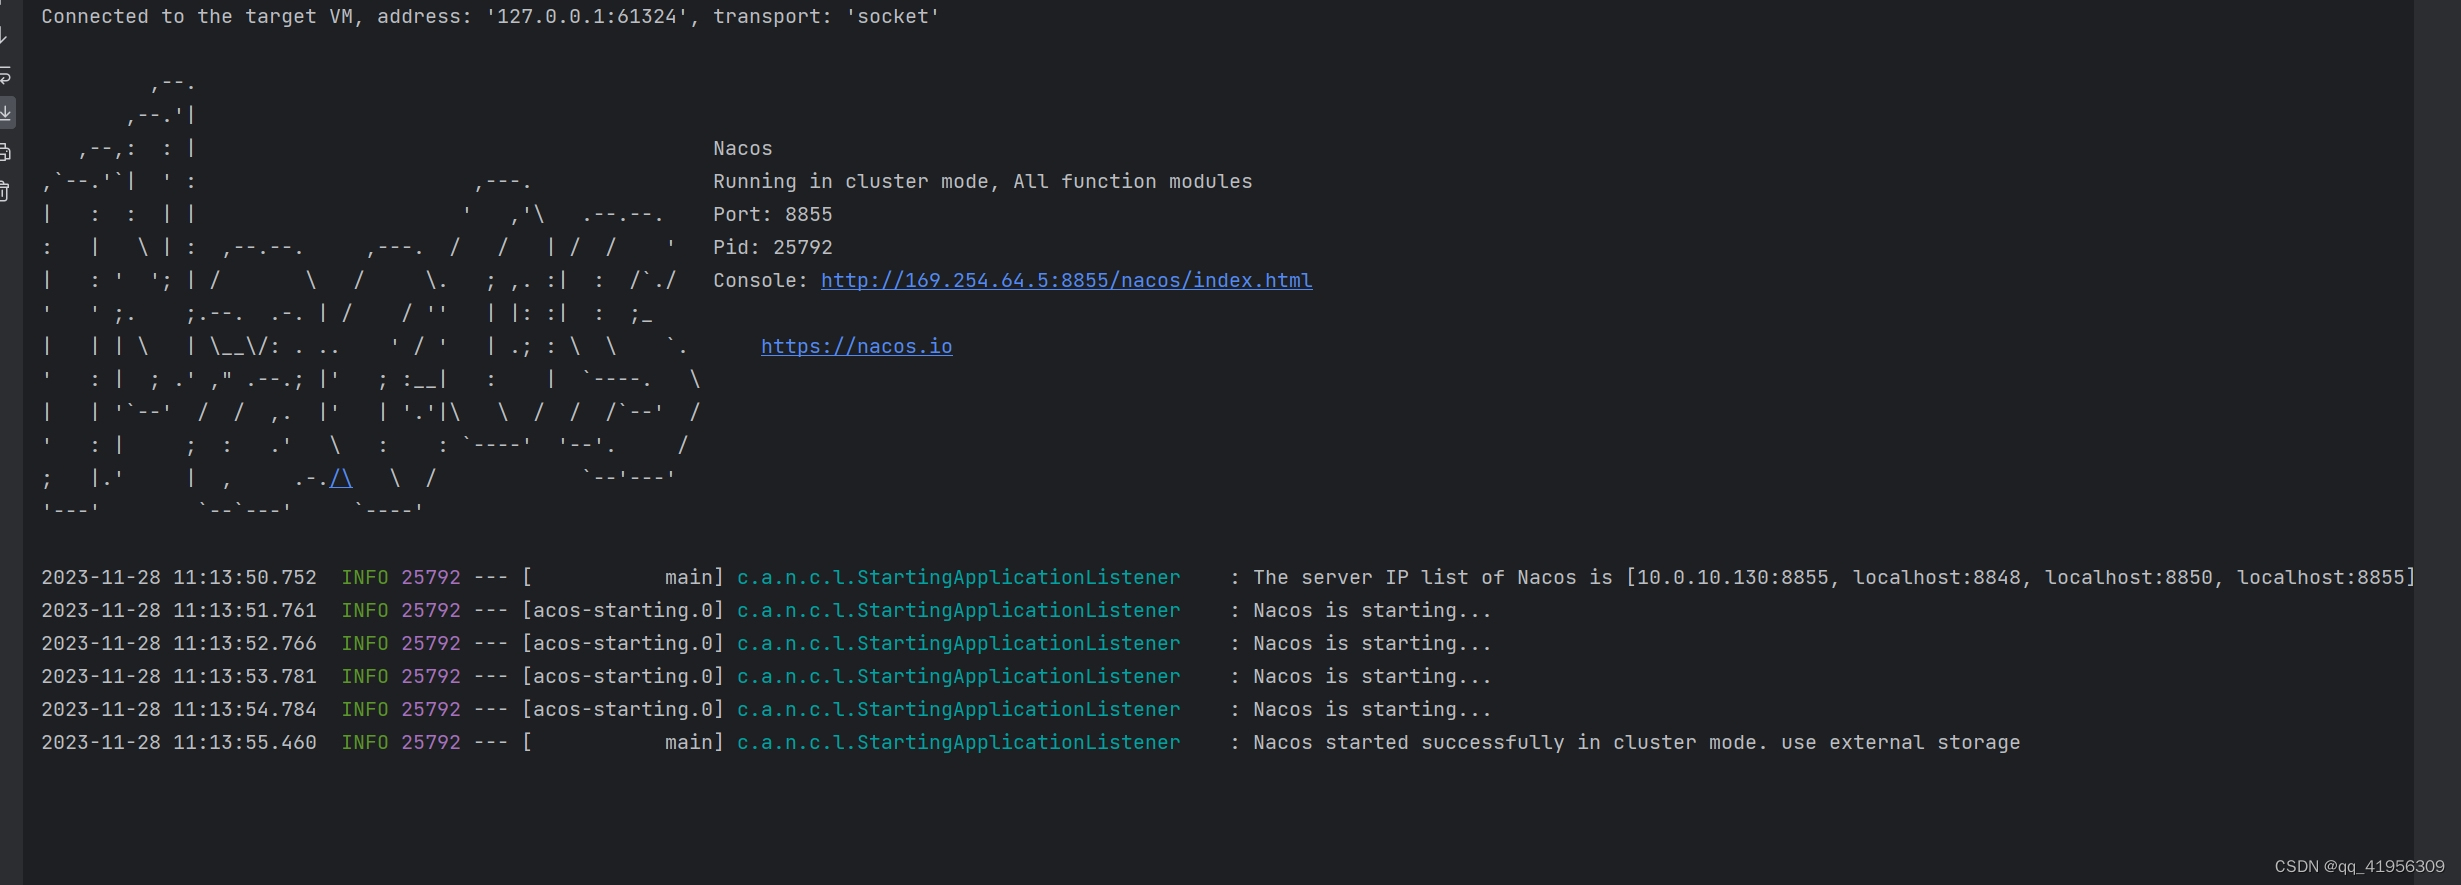
Task: Click the 'Console:' label text
Action: 760,281
